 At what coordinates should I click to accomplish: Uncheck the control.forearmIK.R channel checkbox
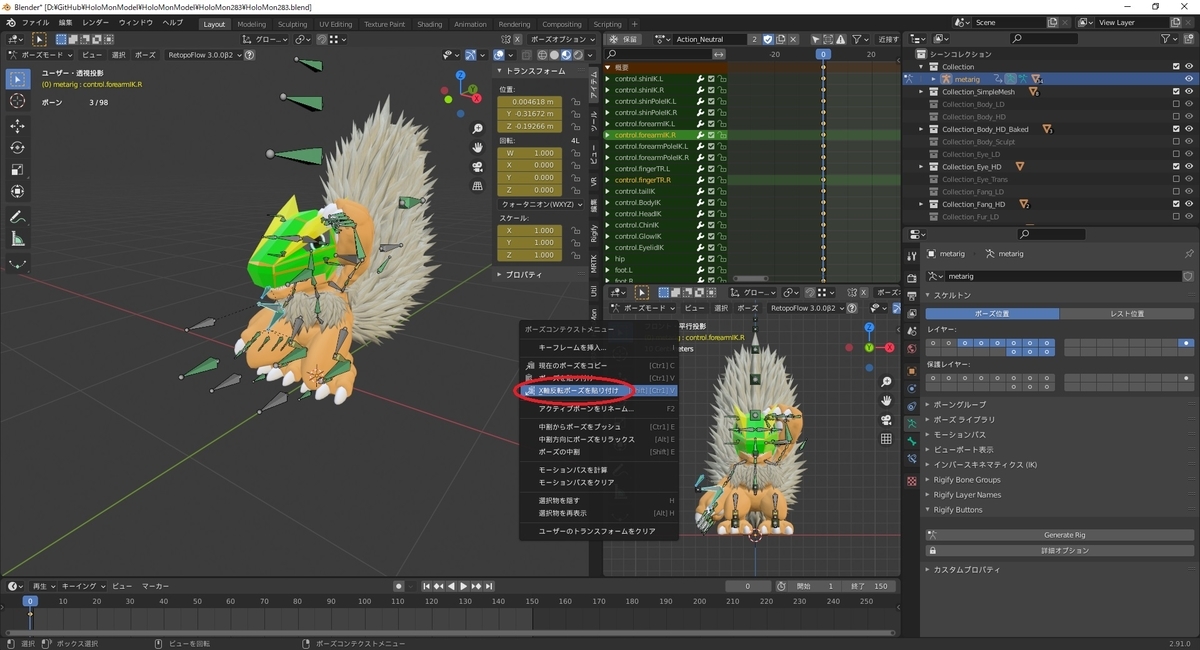point(711,135)
